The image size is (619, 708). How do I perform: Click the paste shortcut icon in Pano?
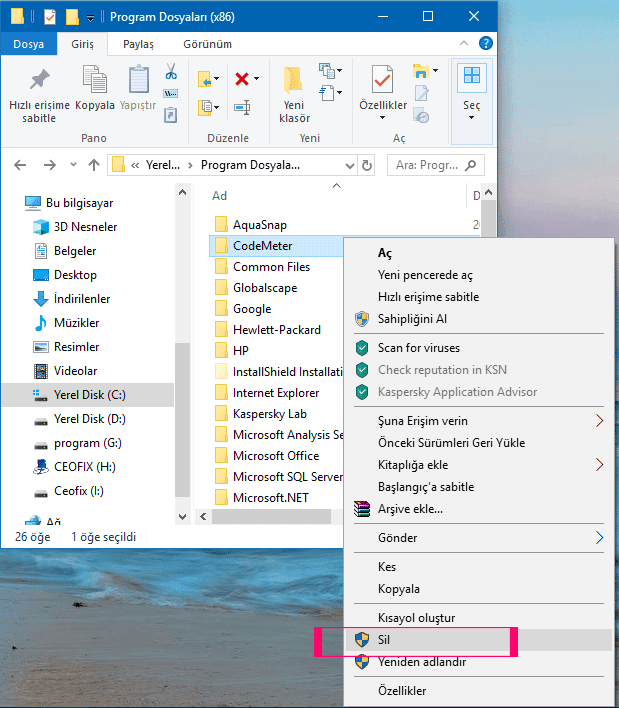171,115
